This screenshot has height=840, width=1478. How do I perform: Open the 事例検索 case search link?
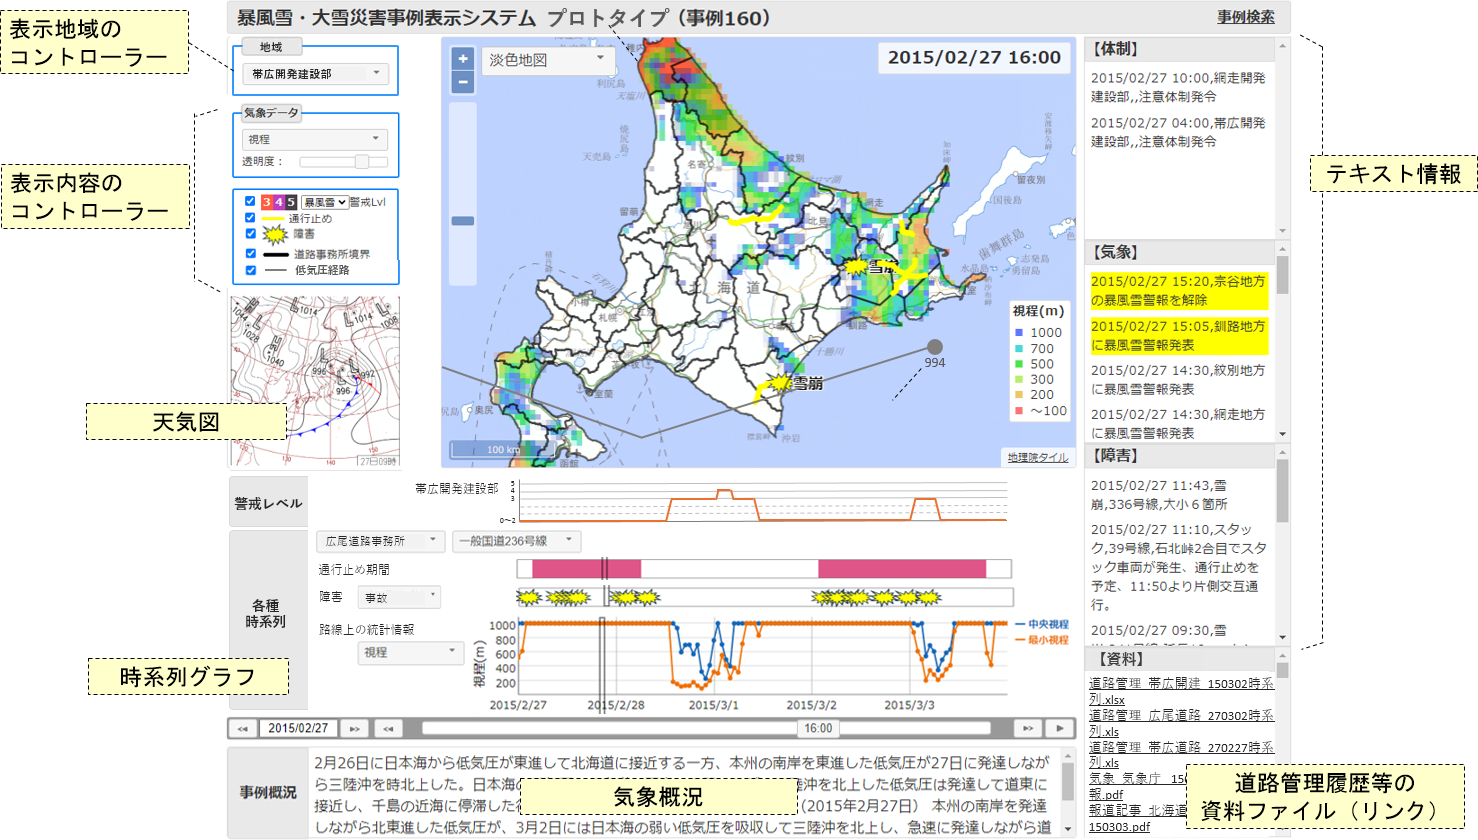click(x=1245, y=17)
